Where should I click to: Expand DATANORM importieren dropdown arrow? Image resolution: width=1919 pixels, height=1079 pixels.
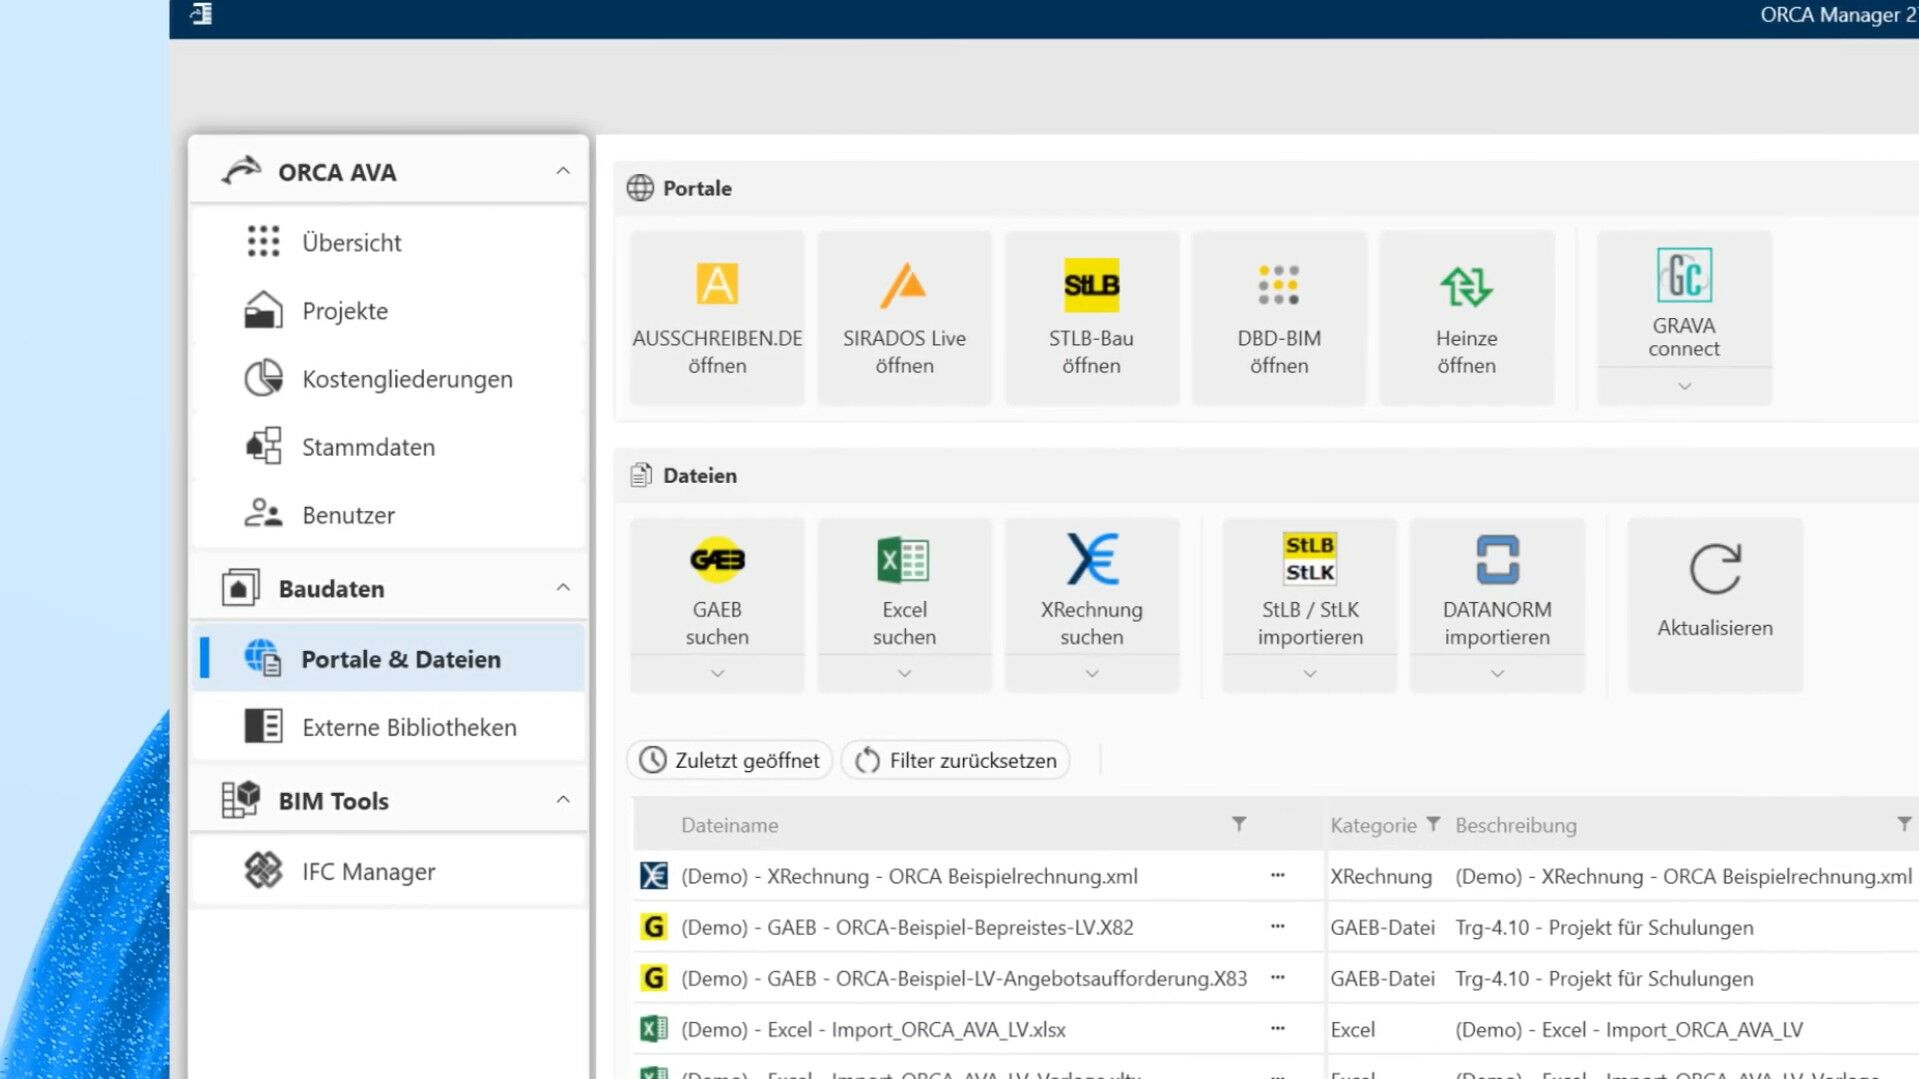(x=1497, y=674)
